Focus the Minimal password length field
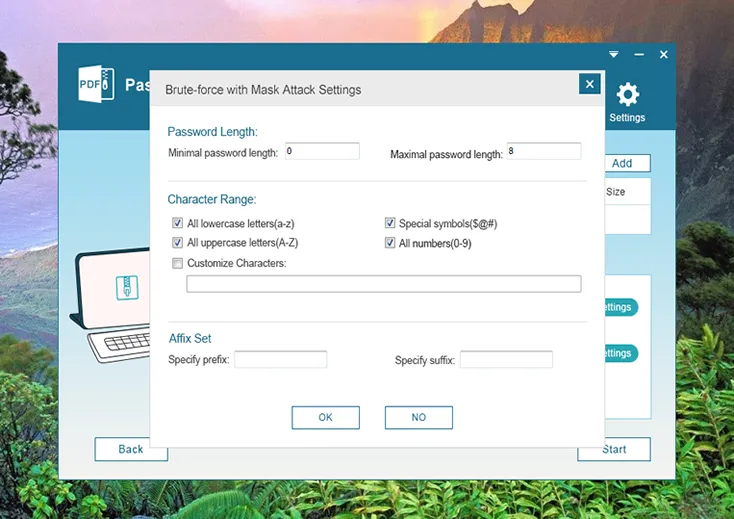 coord(322,151)
